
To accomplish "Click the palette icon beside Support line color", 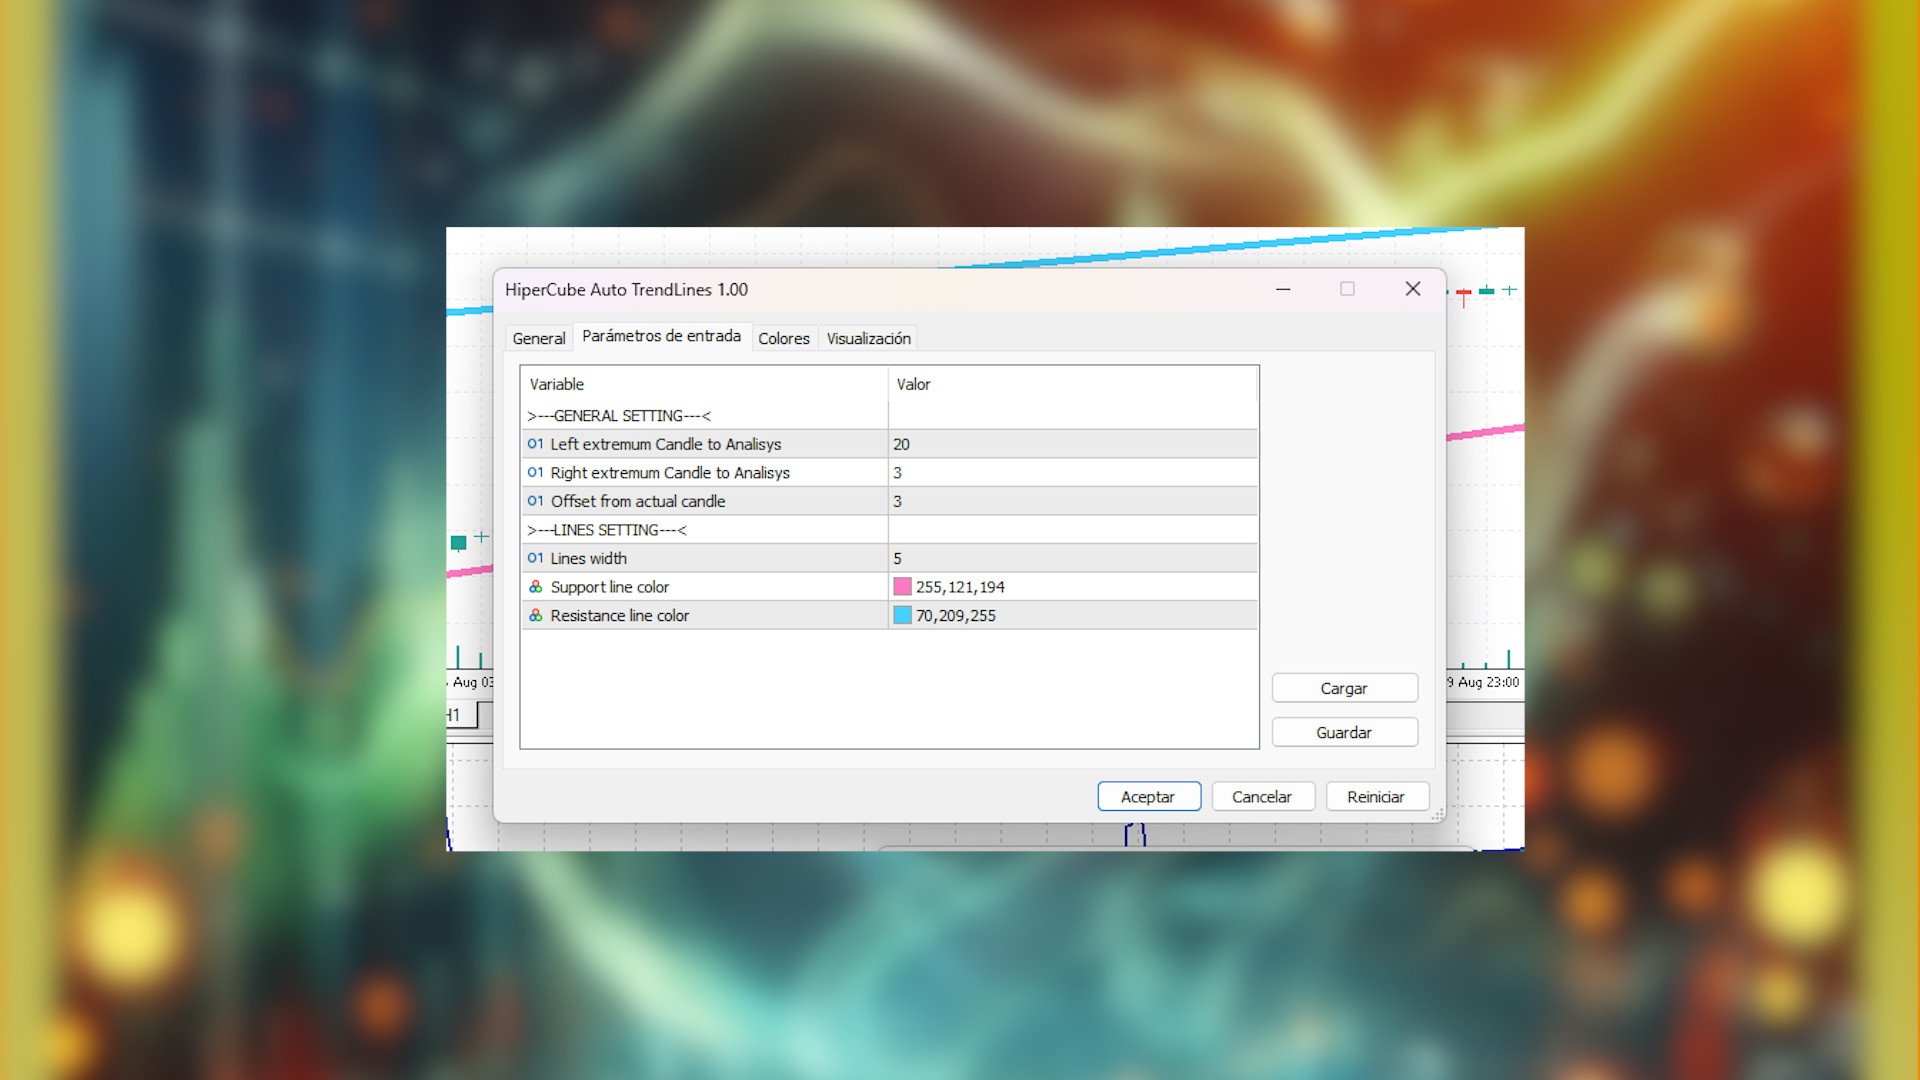I will click(535, 587).
